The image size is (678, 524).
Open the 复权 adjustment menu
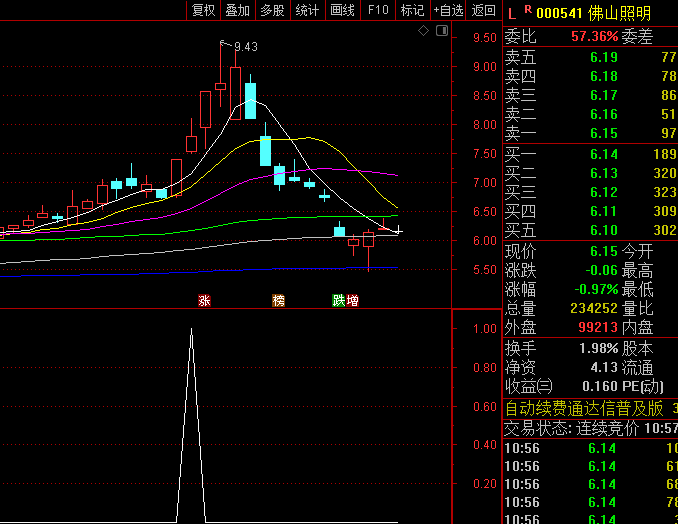204,10
